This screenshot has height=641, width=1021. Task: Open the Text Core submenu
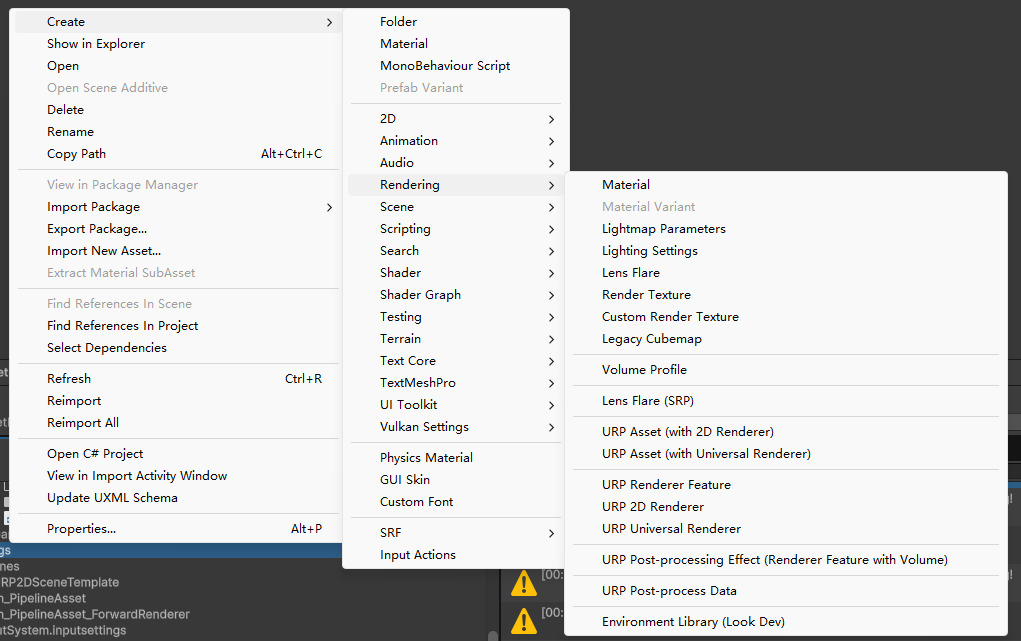coord(456,361)
